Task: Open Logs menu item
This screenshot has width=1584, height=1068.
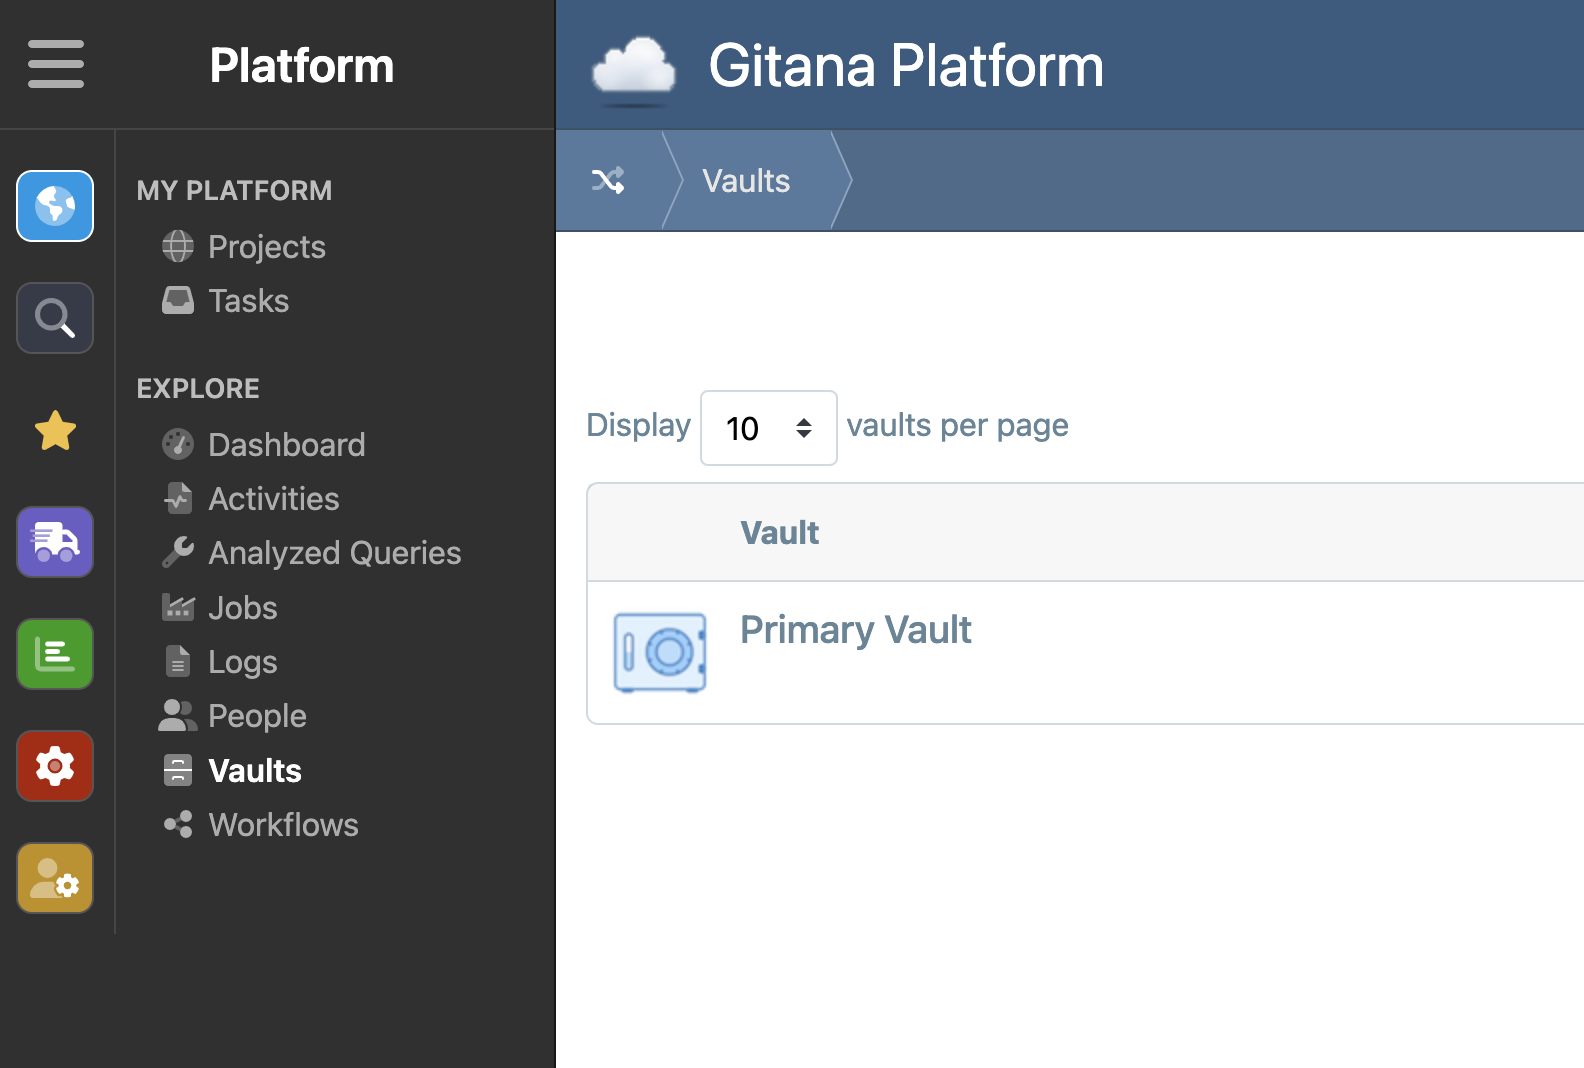Action: 242,661
